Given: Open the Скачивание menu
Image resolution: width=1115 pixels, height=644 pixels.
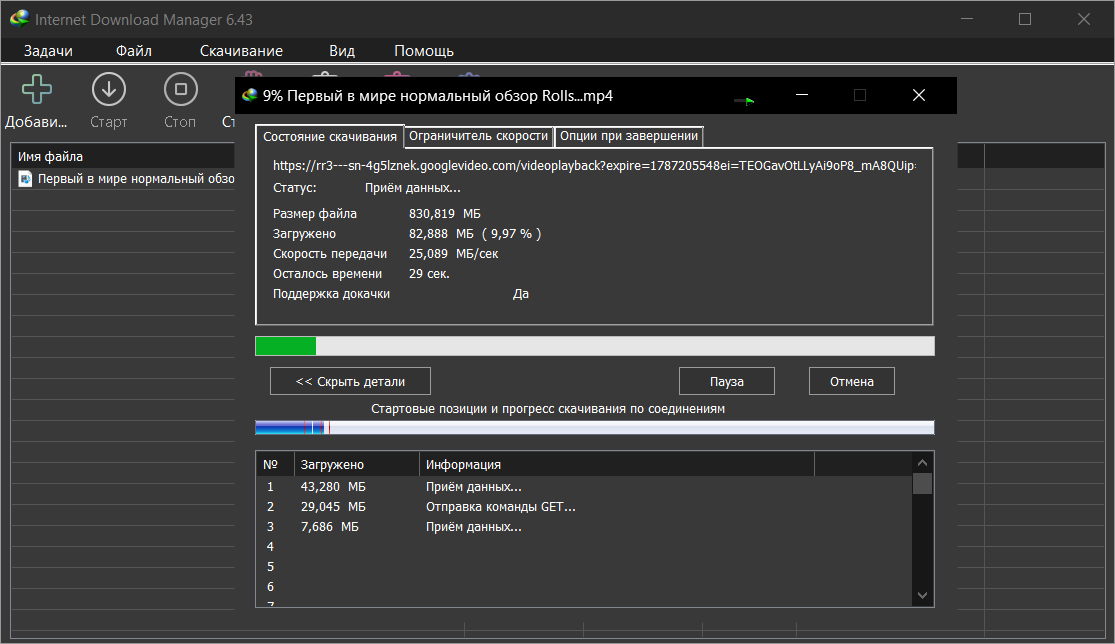Looking at the screenshot, I should [x=241, y=51].
